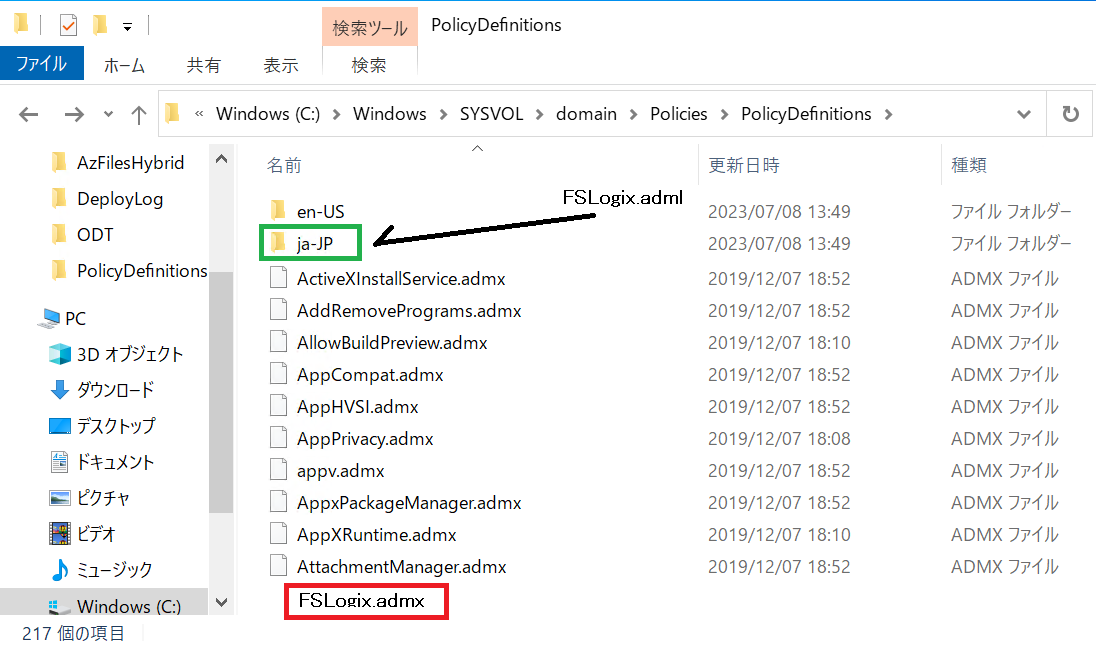Select the 検索ツール contextual tab header
This screenshot has height=648, width=1096.
(x=370, y=27)
